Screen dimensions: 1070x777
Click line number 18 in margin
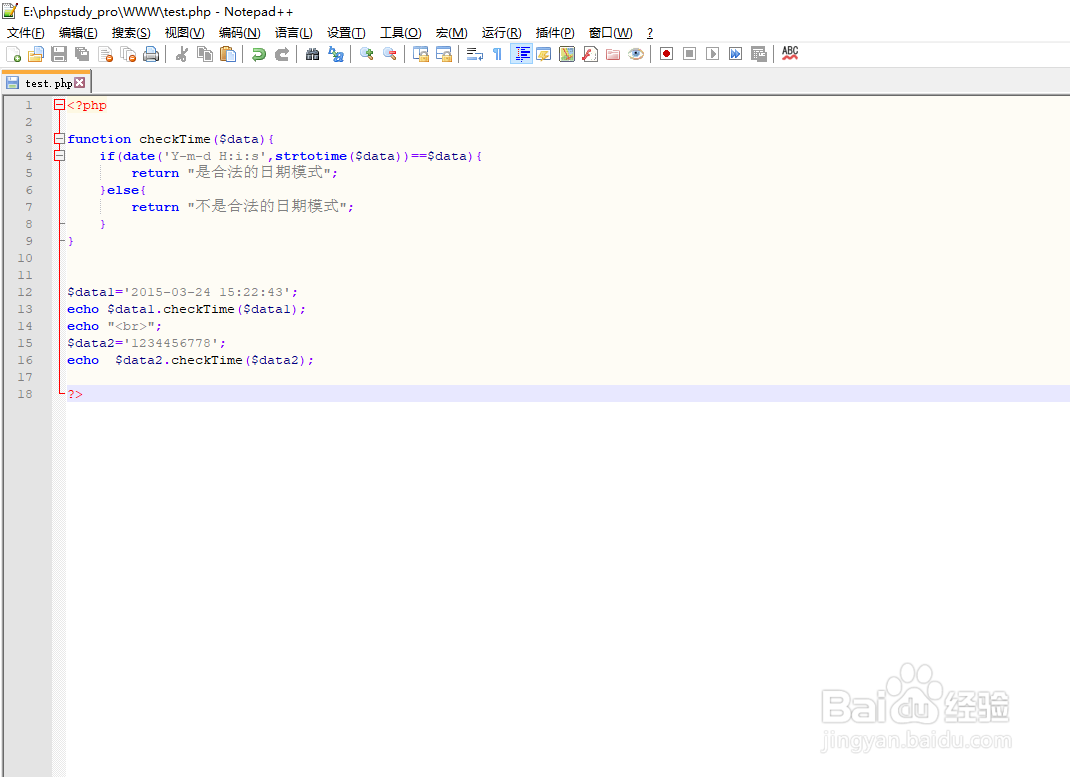point(25,394)
